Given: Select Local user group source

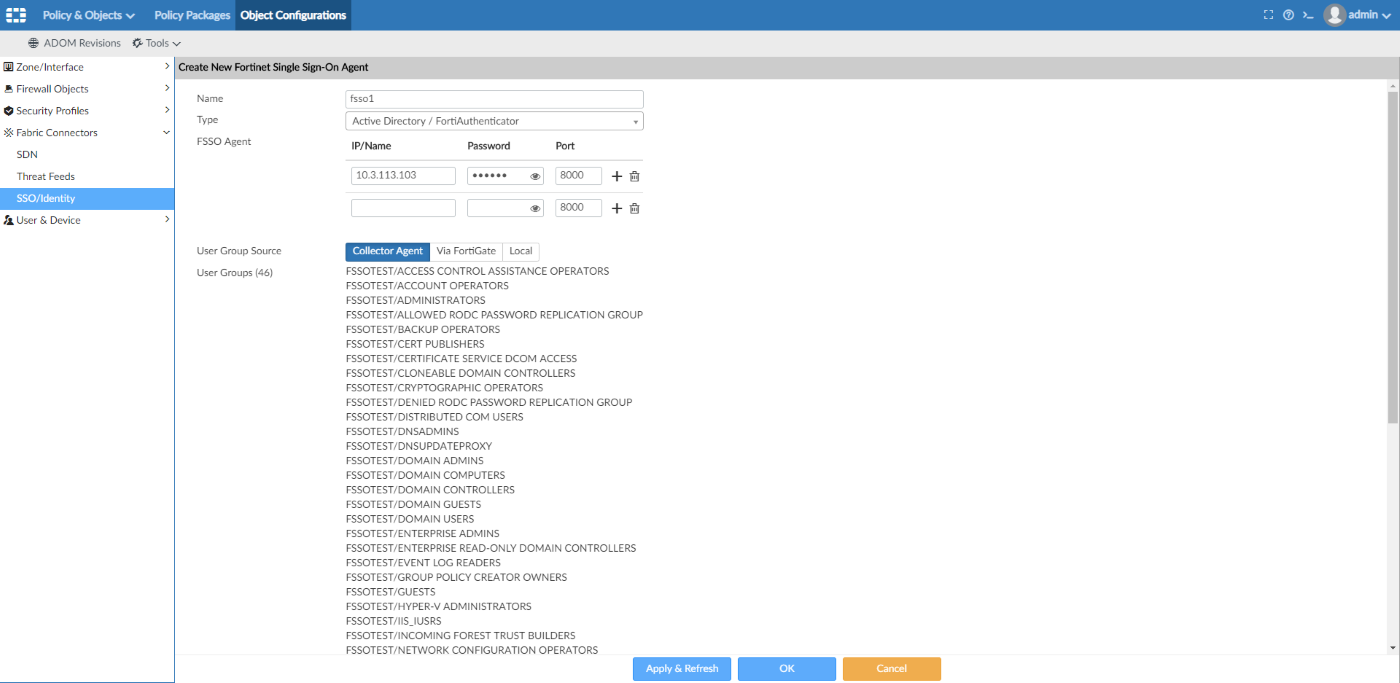Looking at the screenshot, I should (x=521, y=251).
